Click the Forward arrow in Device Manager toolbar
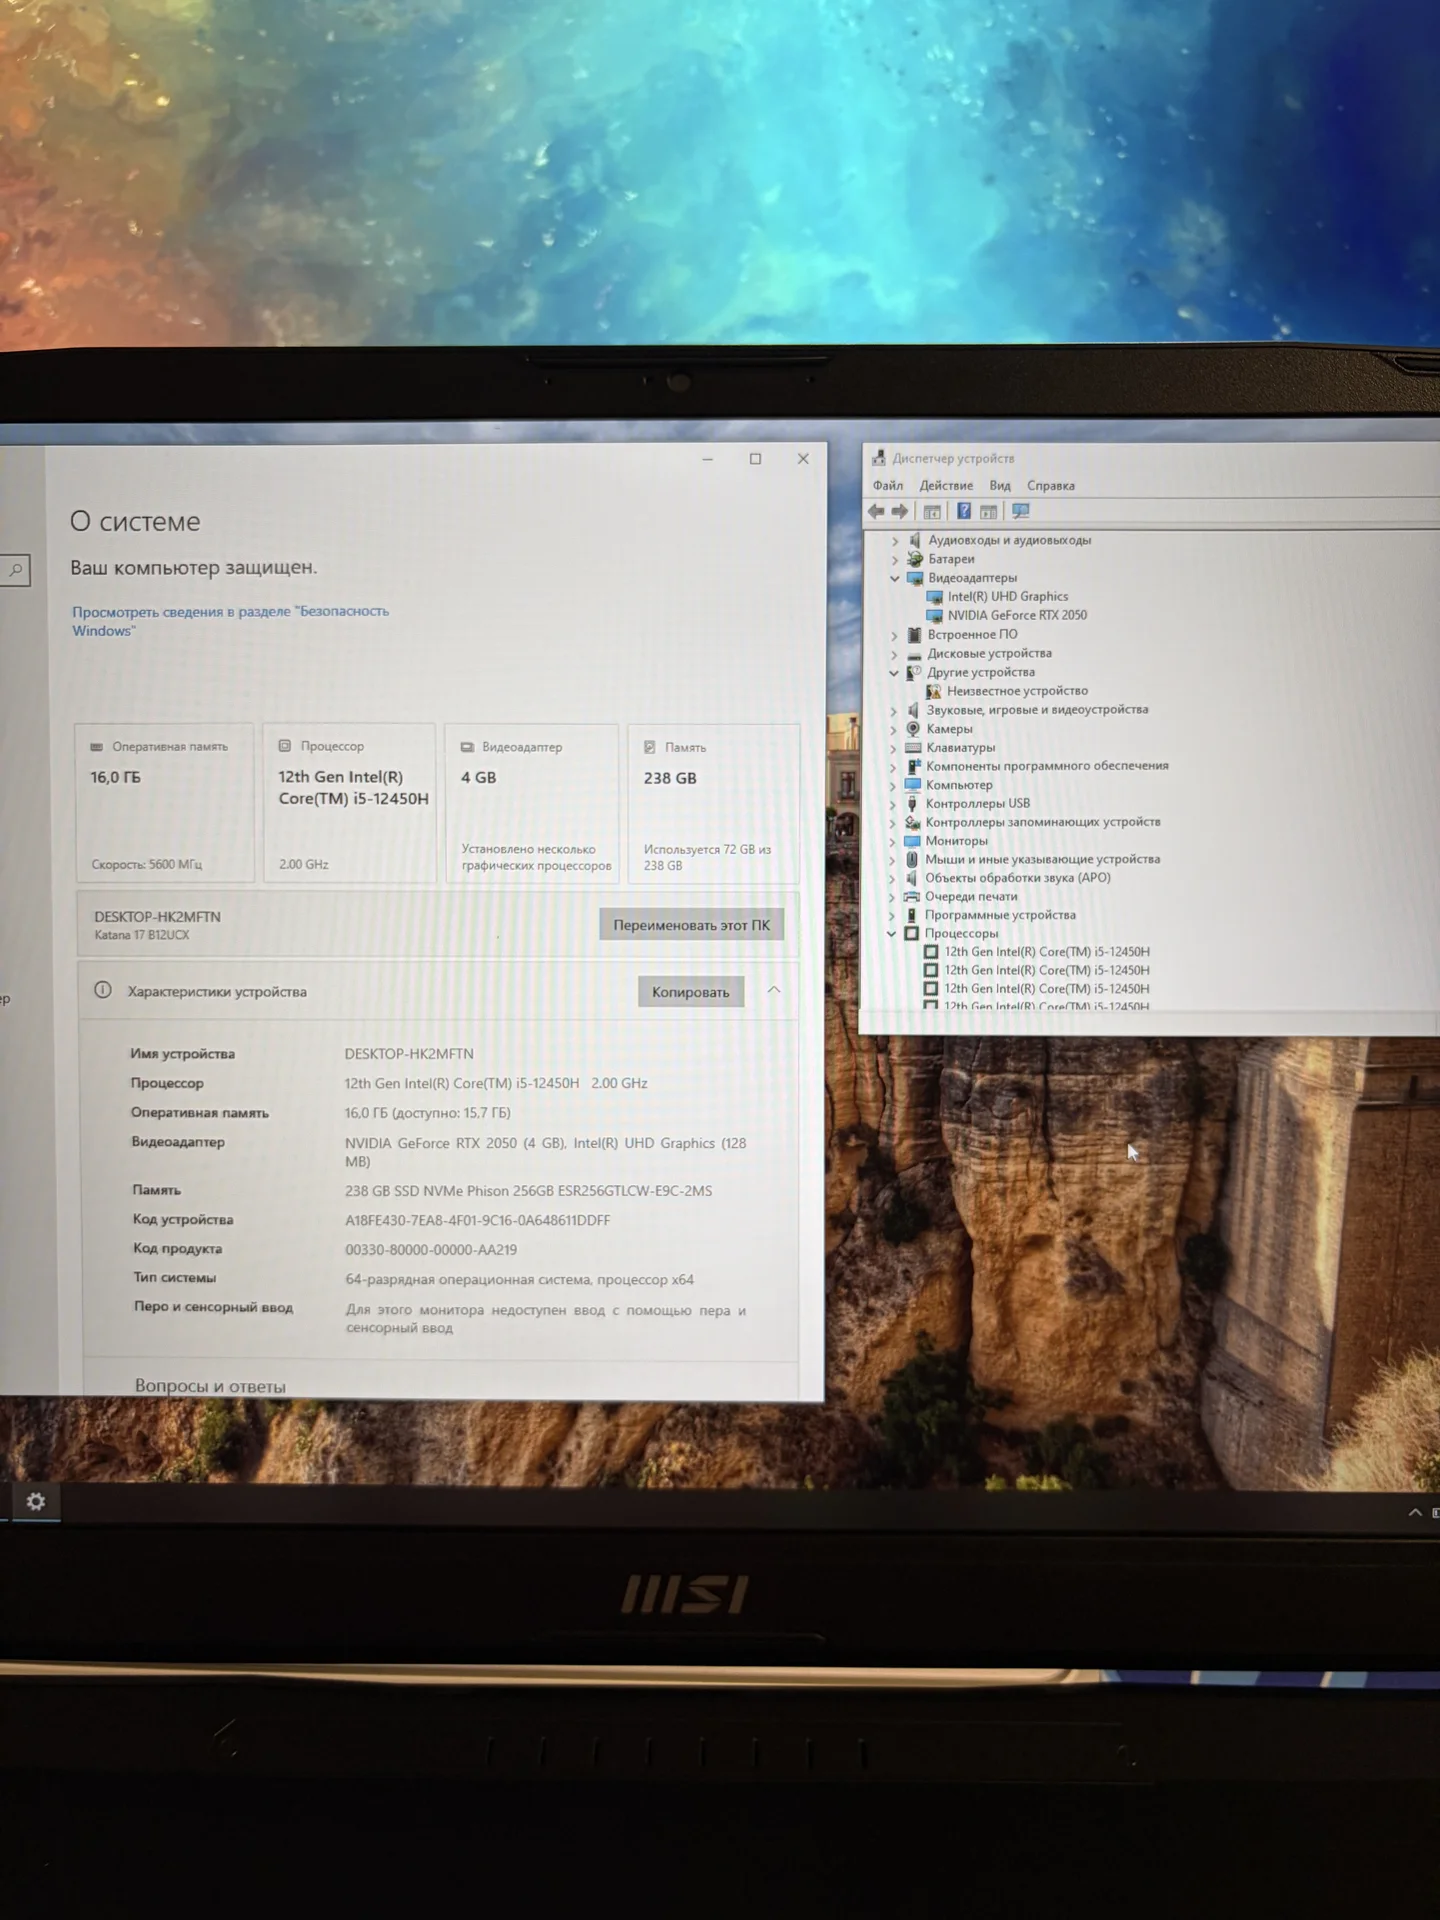Image resolution: width=1440 pixels, height=1920 pixels. tap(900, 512)
